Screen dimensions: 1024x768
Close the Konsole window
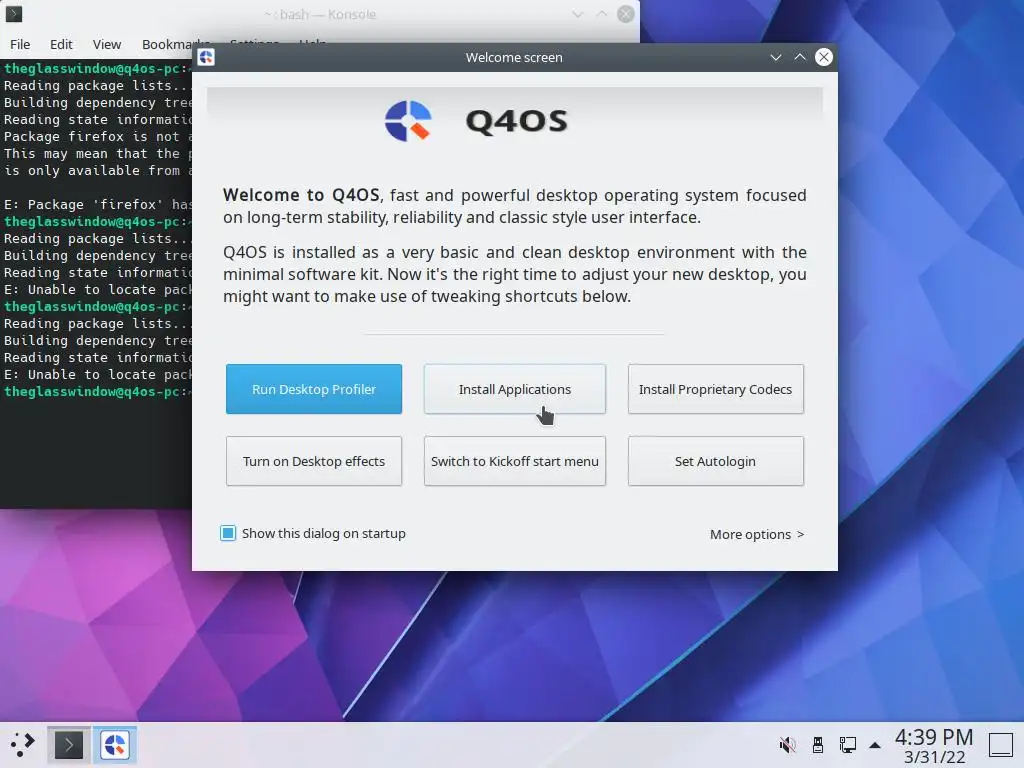626,14
